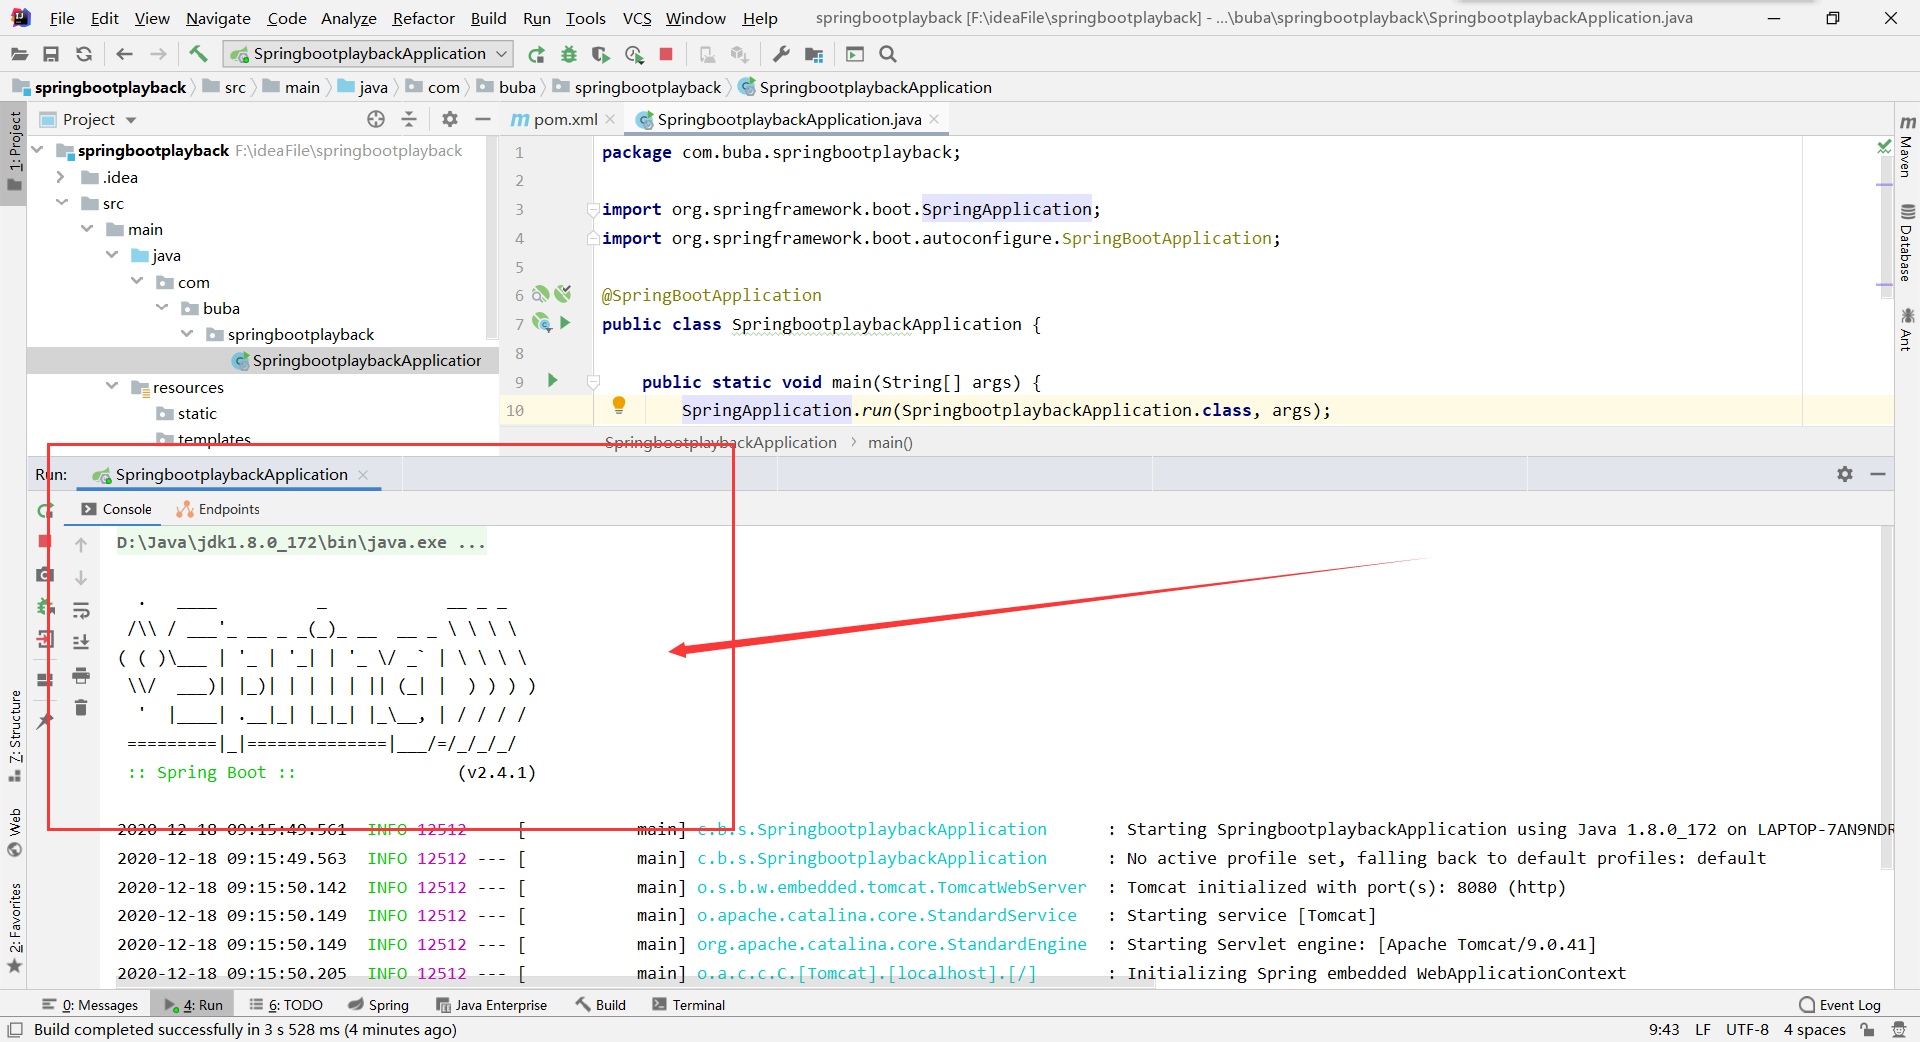
Task: Click the Save All disk icon
Action: (51, 54)
